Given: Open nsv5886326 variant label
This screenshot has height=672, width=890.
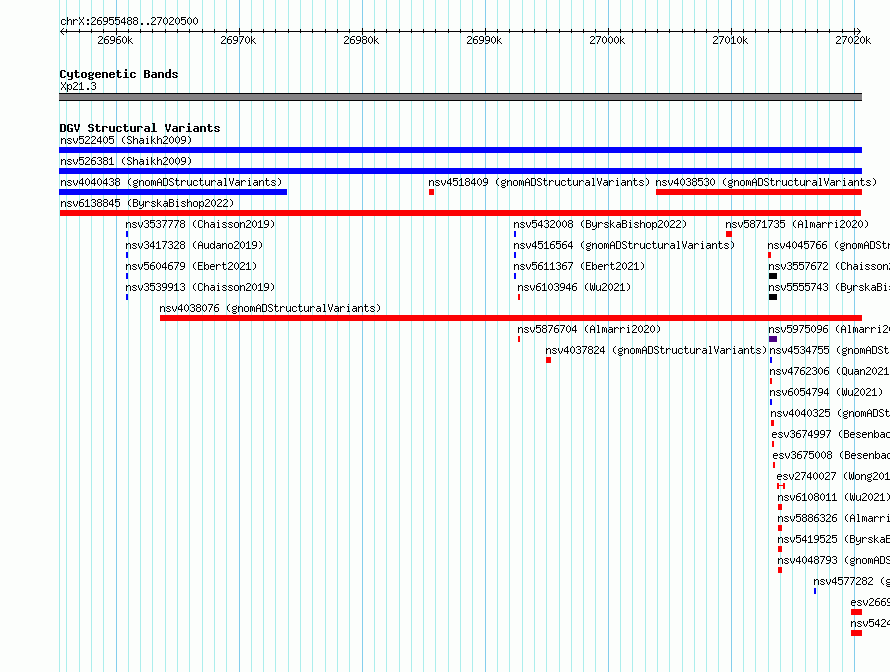Looking at the screenshot, I should [x=834, y=518].
